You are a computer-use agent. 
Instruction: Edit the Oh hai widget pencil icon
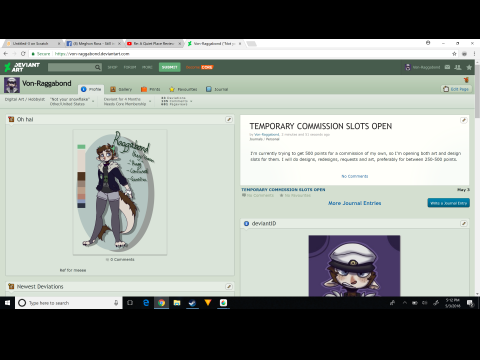[229, 119]
